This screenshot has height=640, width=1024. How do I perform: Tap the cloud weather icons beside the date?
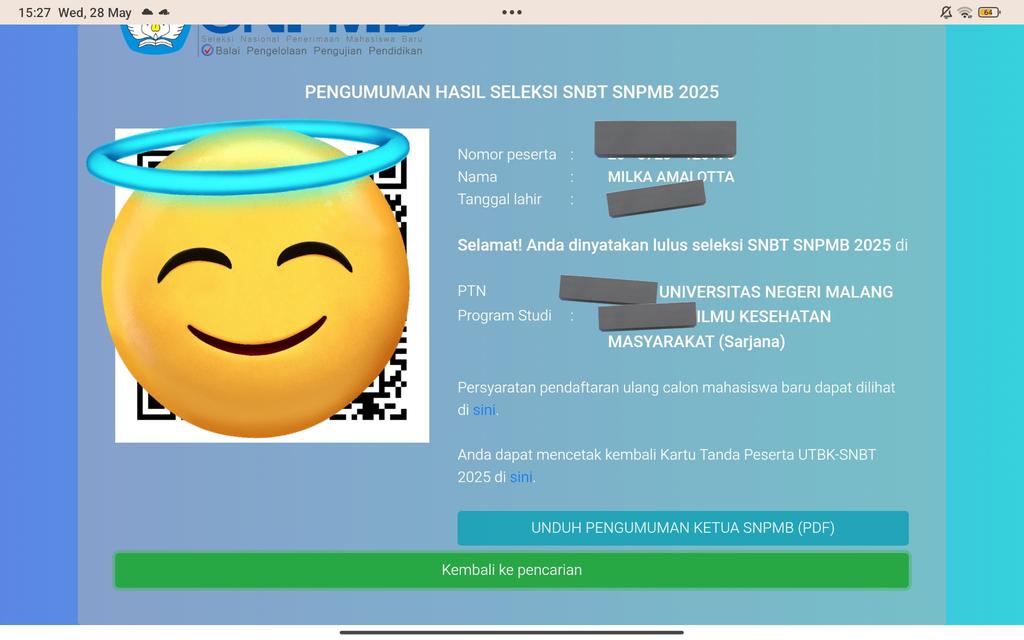coord(155,12)
